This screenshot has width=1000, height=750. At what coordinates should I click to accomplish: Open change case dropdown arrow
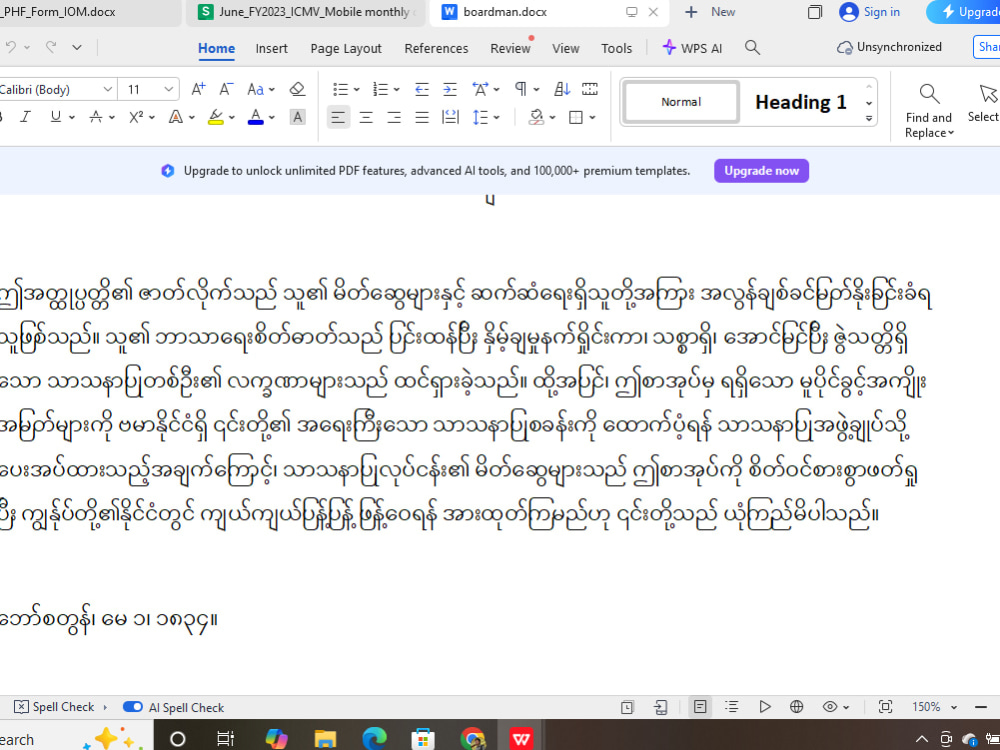272,90
